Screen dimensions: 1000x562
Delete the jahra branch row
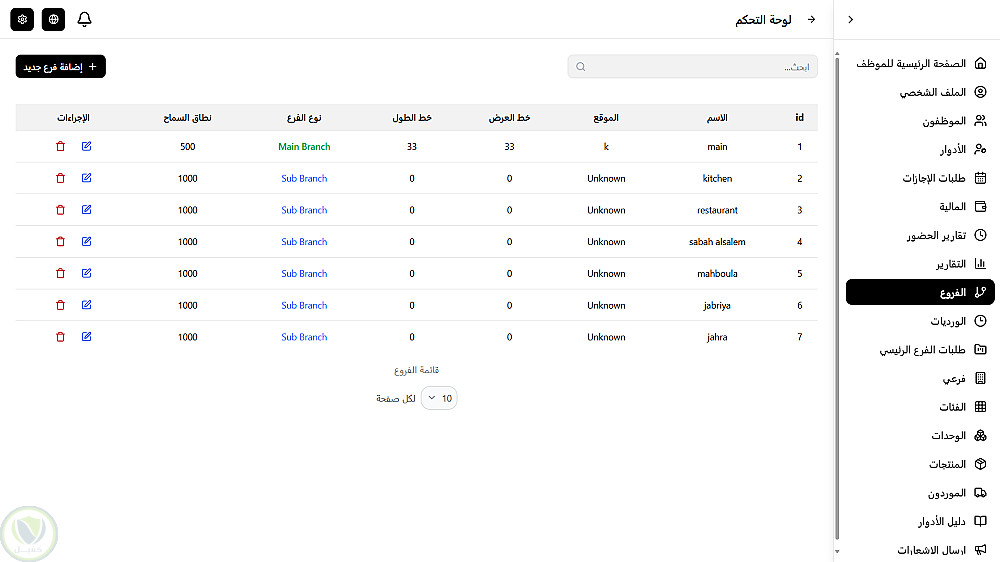point(61,336)
